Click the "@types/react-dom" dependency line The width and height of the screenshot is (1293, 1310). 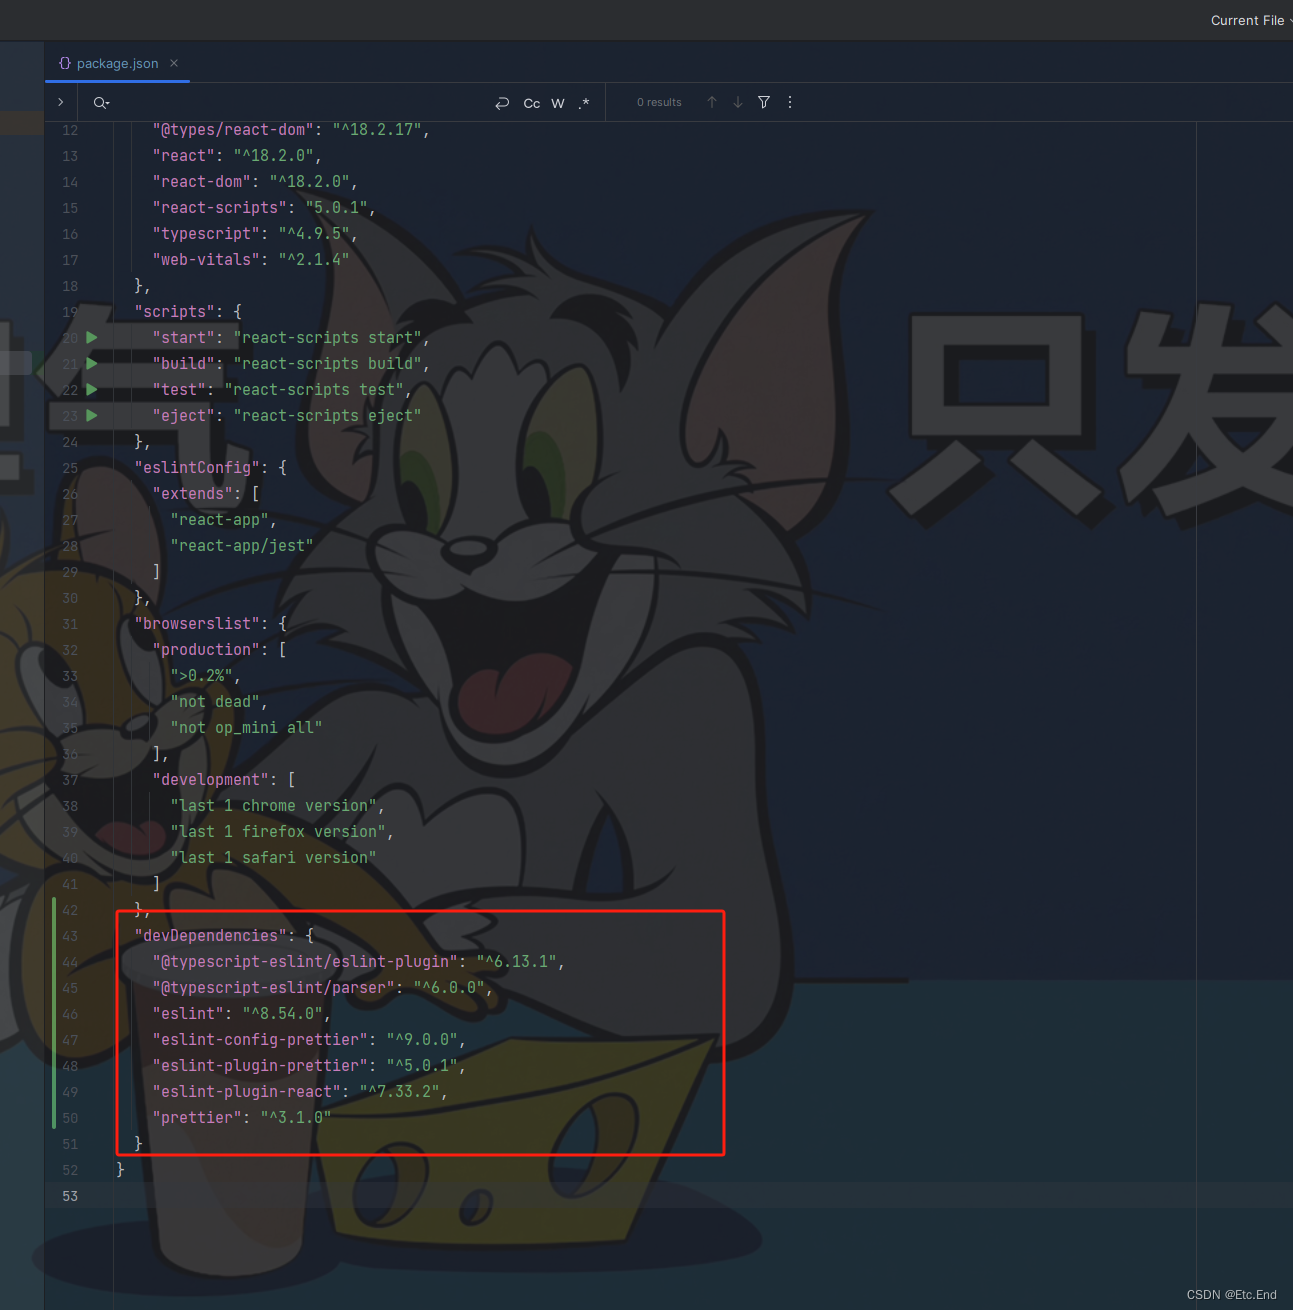[x=292, y=130]
